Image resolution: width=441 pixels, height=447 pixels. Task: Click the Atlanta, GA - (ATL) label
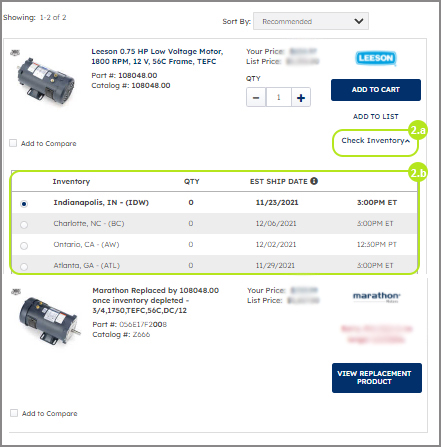pos(87,265)
